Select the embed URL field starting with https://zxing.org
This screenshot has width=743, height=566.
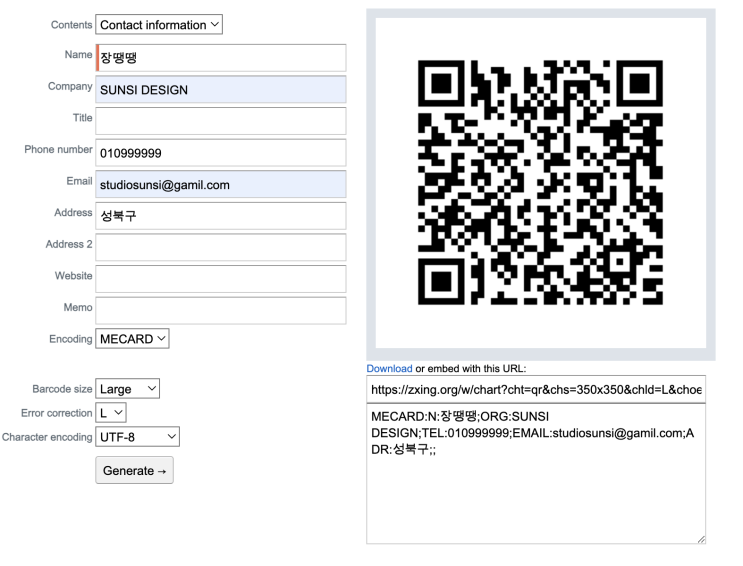tap(536, 389)
